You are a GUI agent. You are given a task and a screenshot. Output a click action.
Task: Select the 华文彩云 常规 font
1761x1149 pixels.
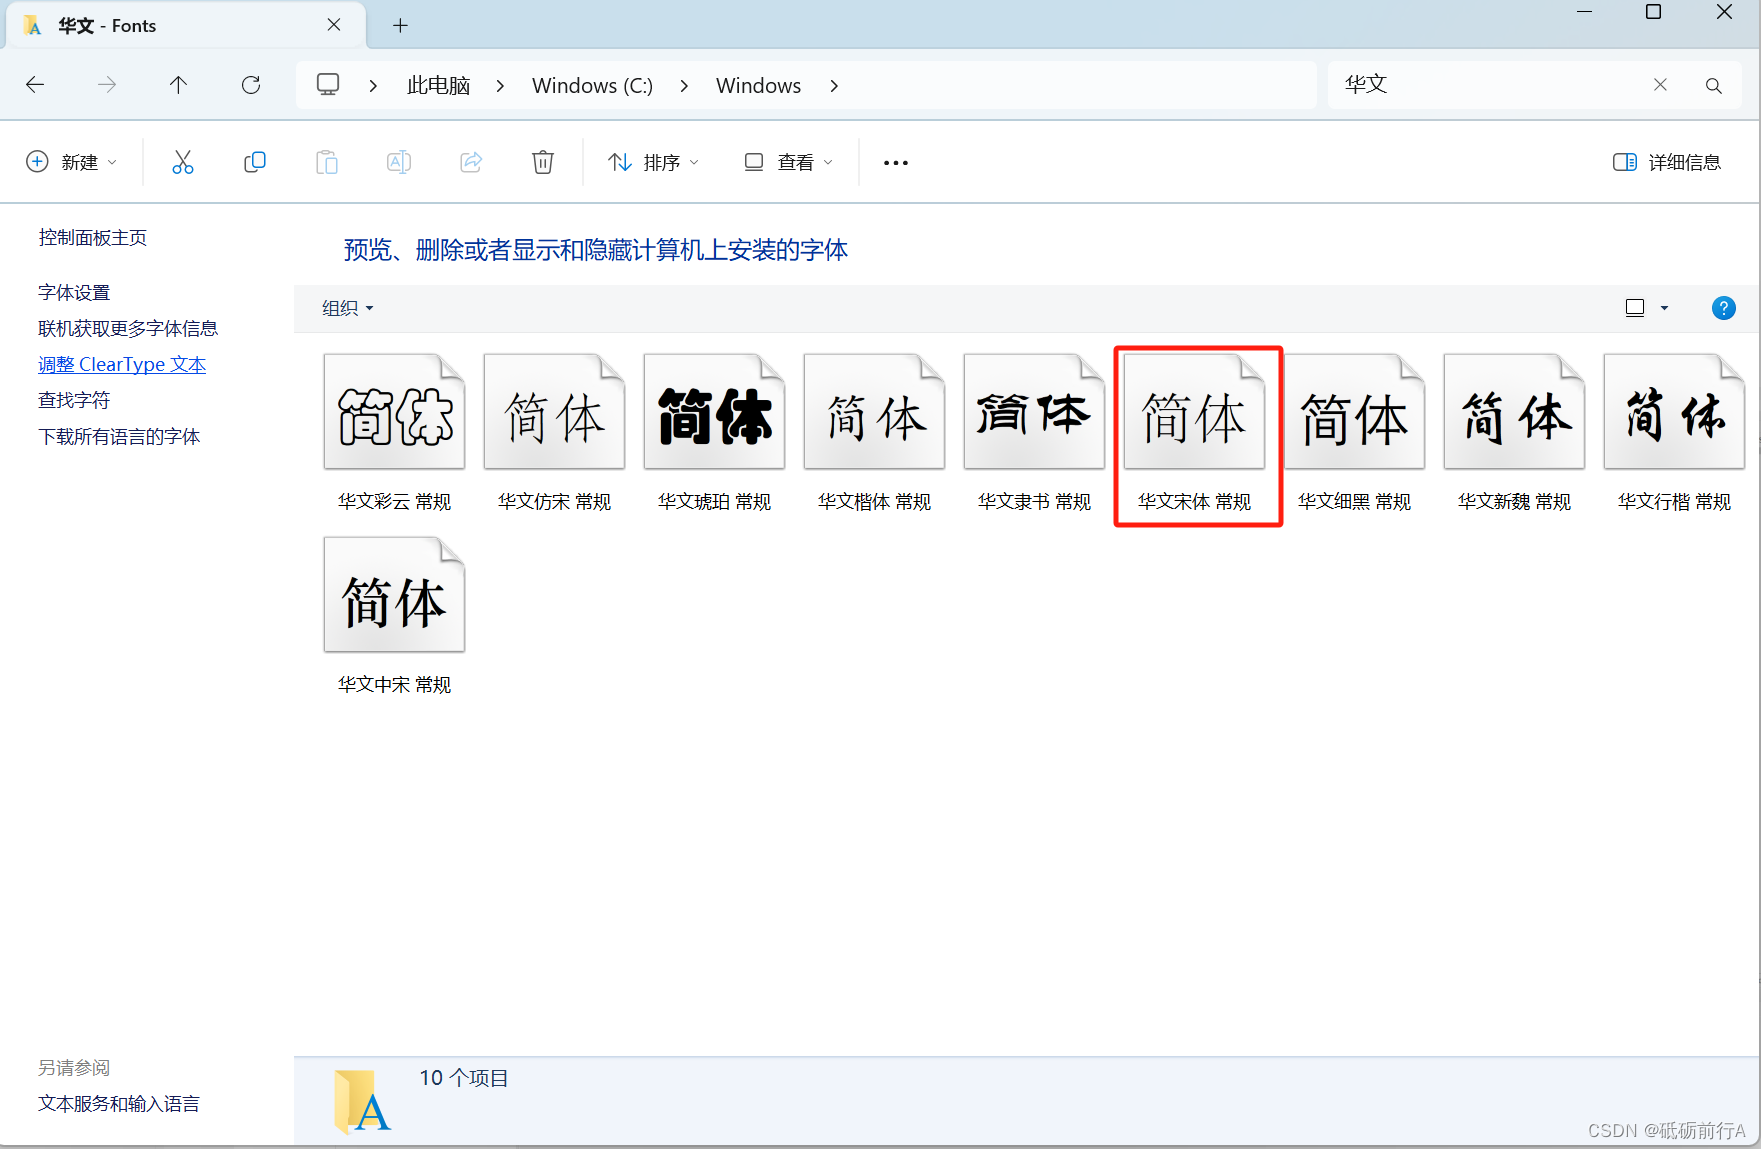(395, 433)
